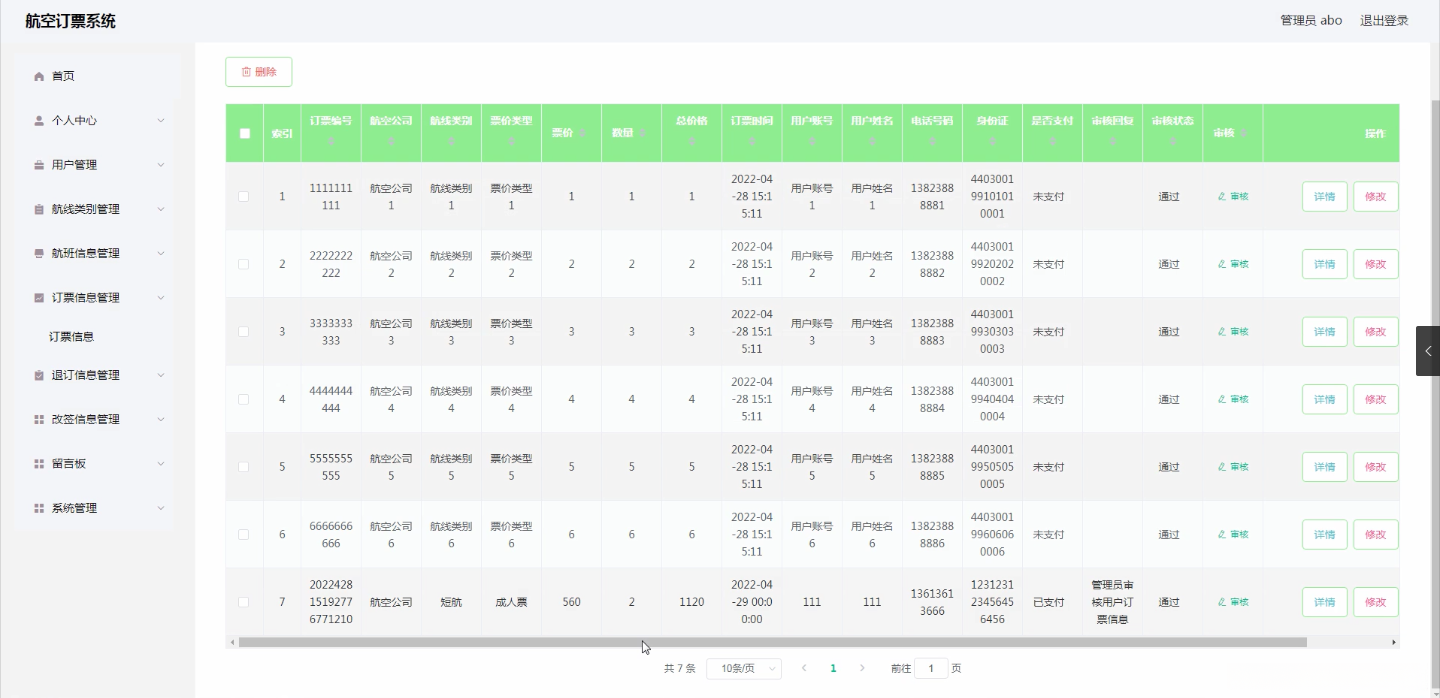
Task: Click the 前往 page number input field
Action: (x=931, y=668)
